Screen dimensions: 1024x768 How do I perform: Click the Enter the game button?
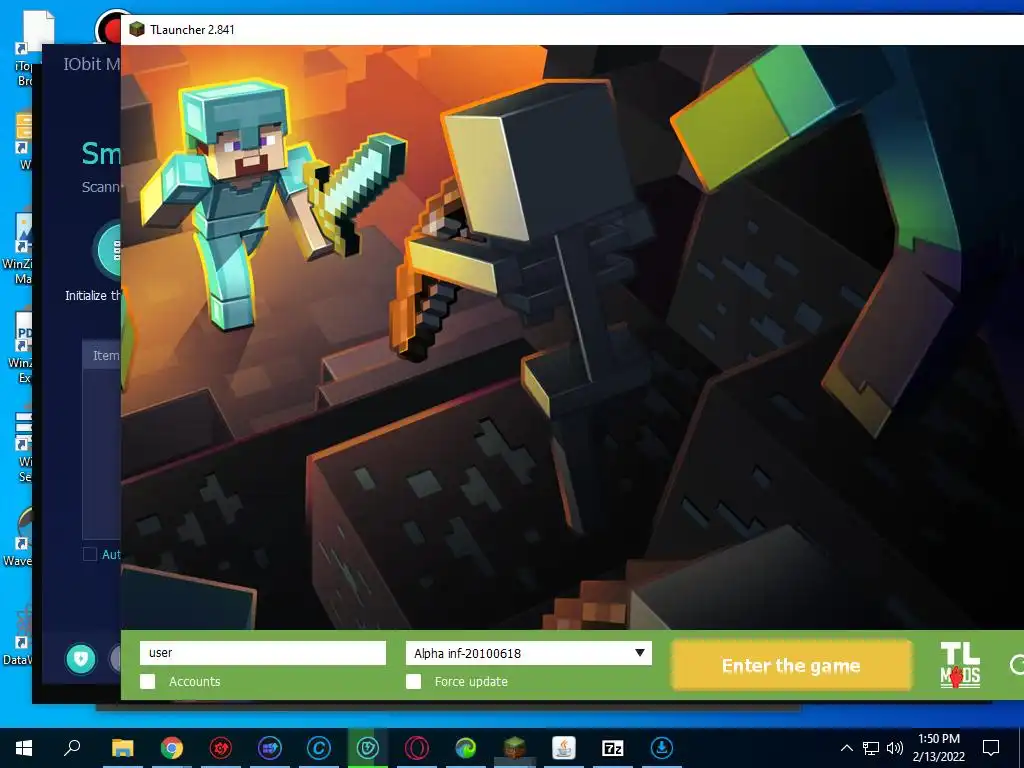click(791, 665)
